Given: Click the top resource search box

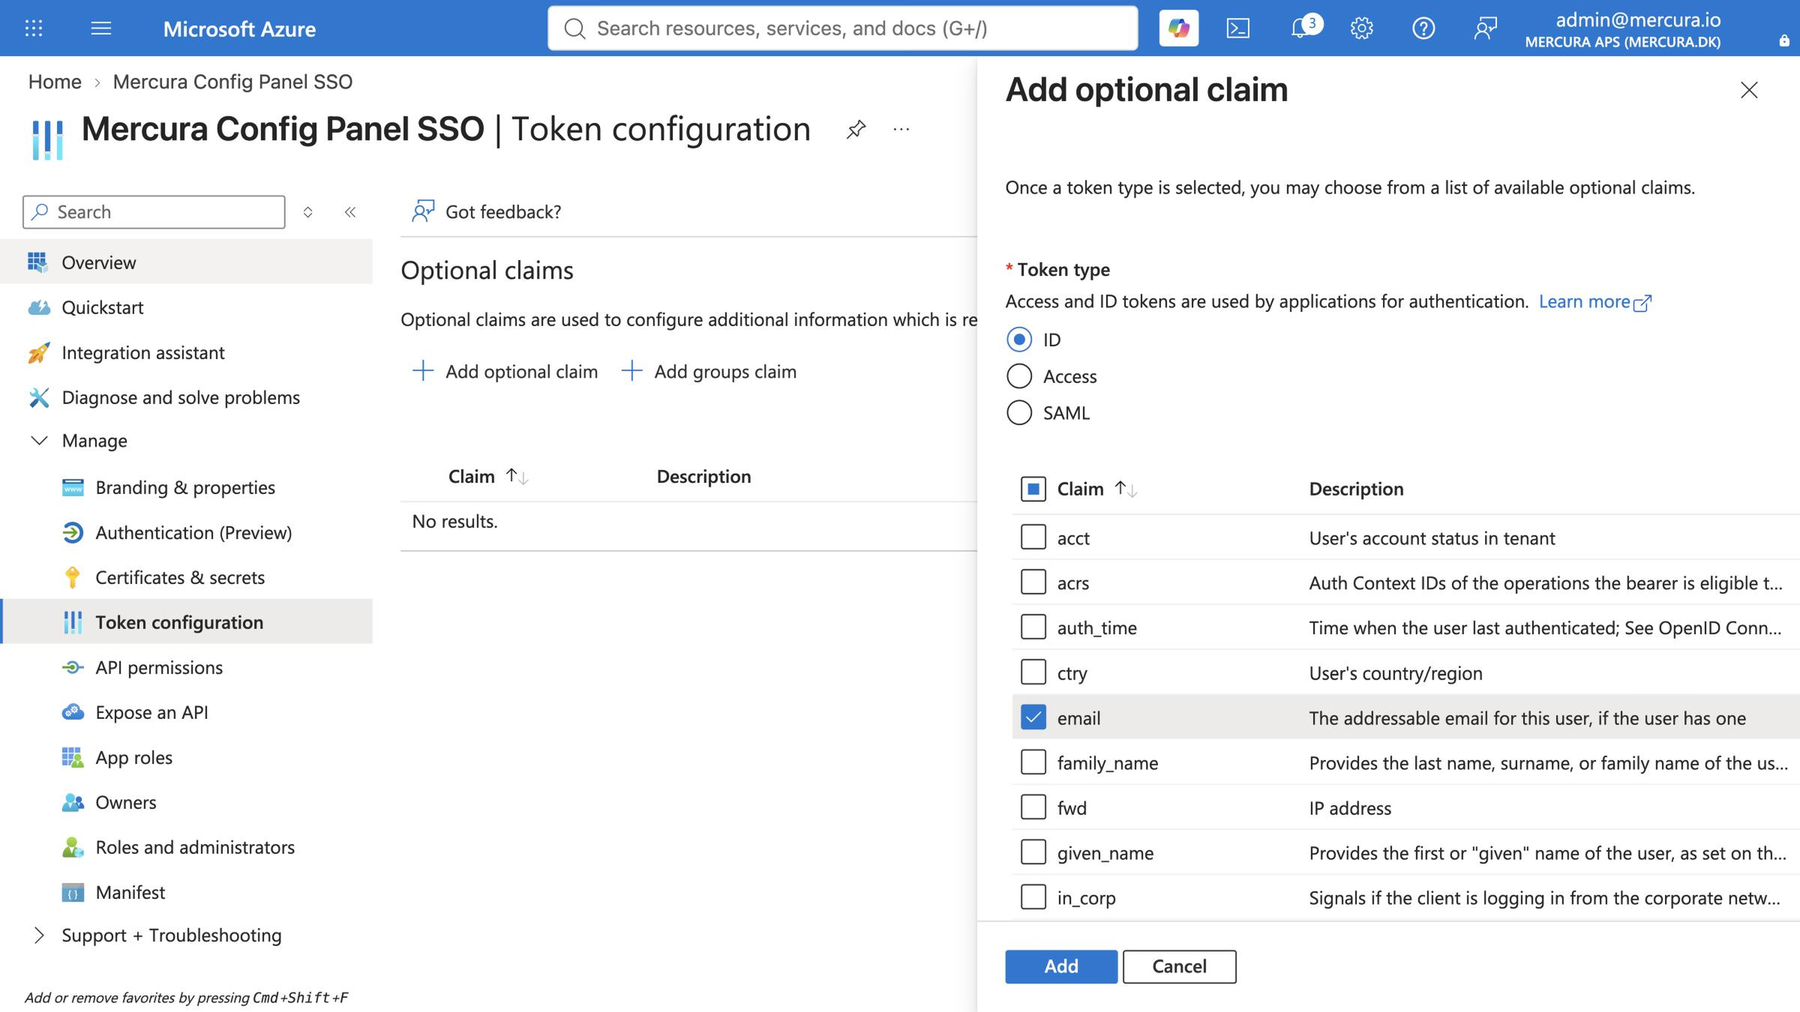Looking at the screenshot, I should coord(843,28).
